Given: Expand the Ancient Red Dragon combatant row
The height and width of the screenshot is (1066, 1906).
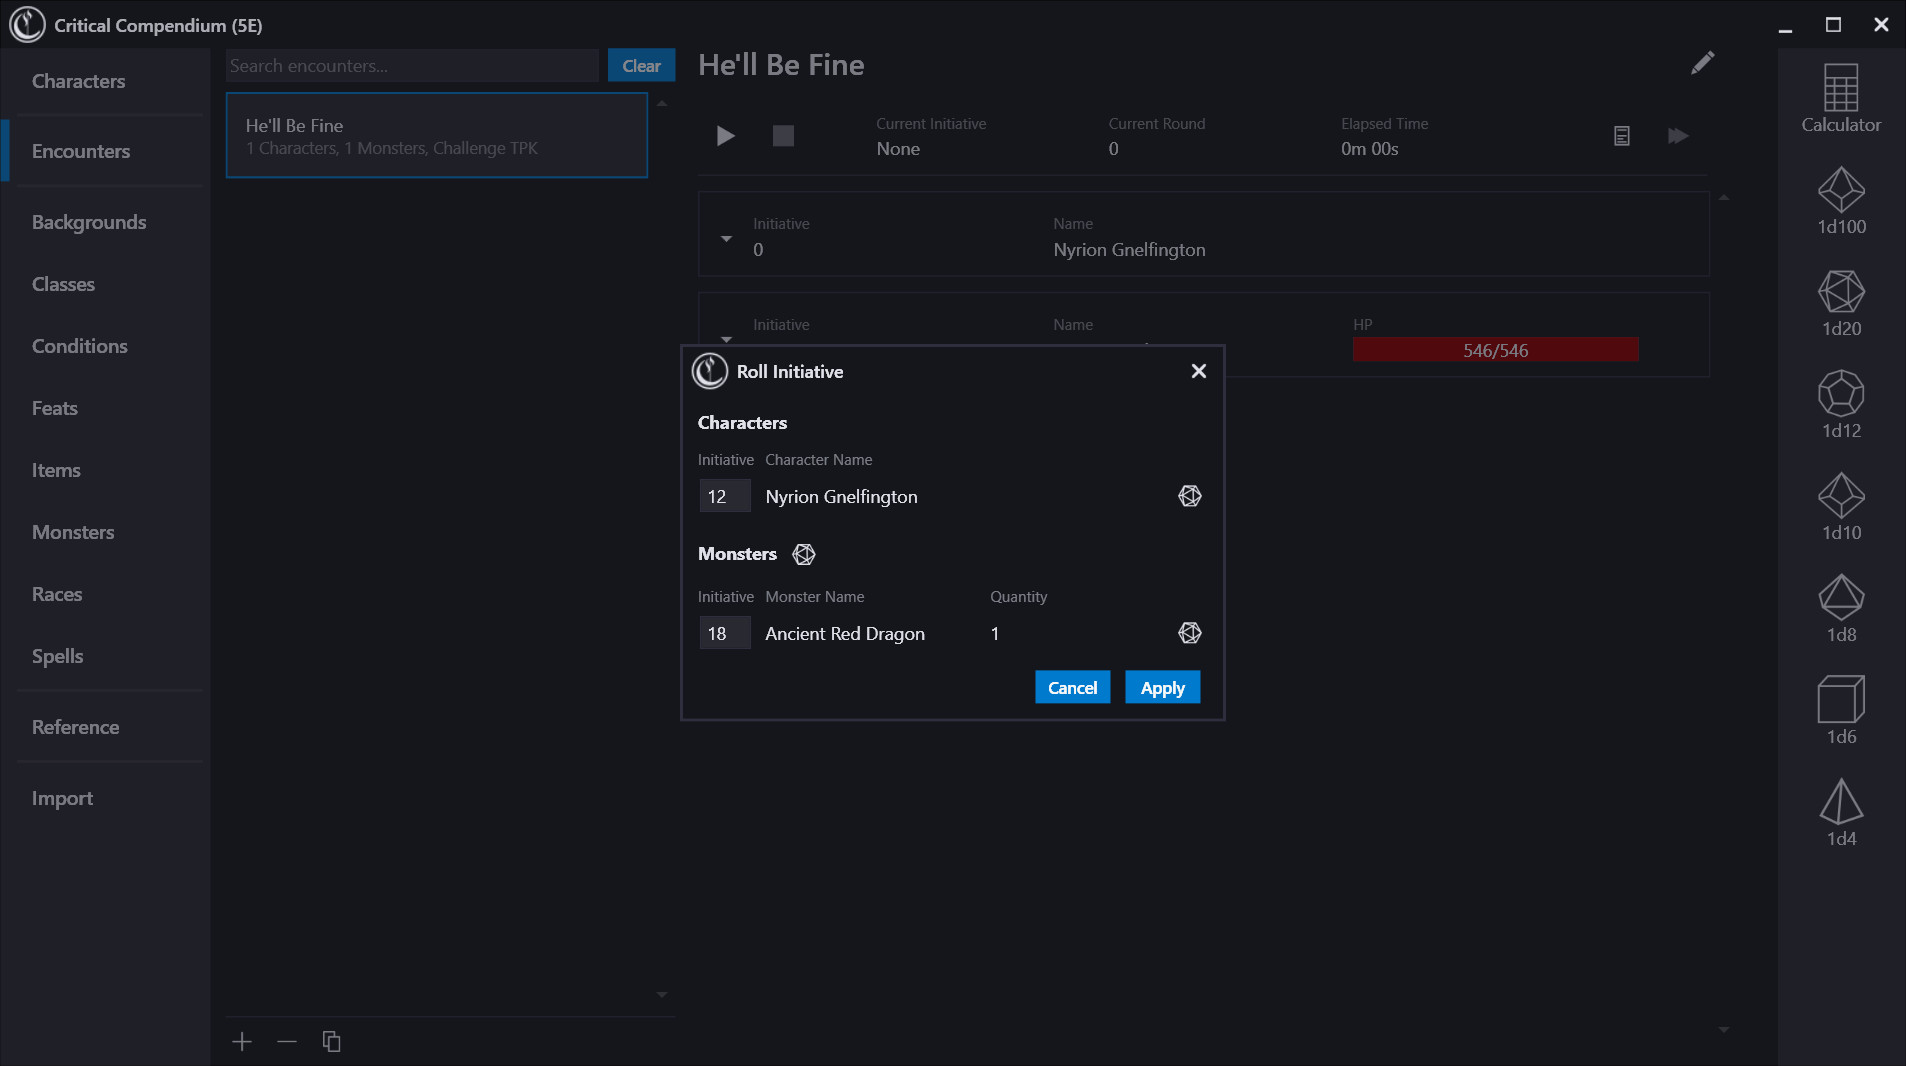Looking at the screenshot, I should click(725, 340).
